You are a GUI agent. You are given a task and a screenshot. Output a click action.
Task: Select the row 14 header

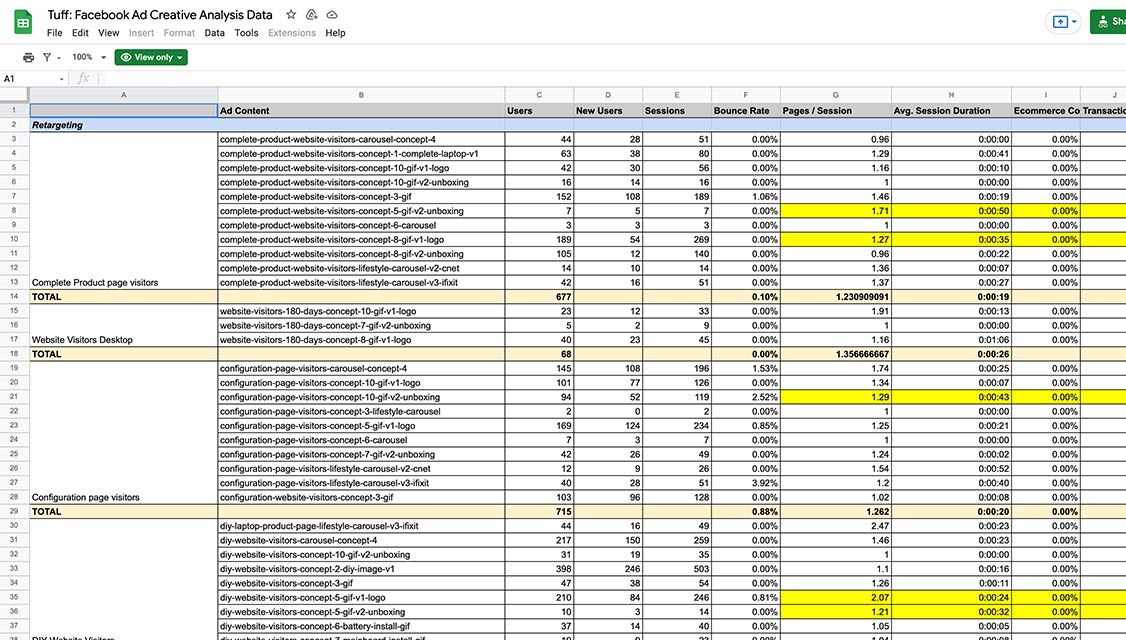tap(14, 297)
